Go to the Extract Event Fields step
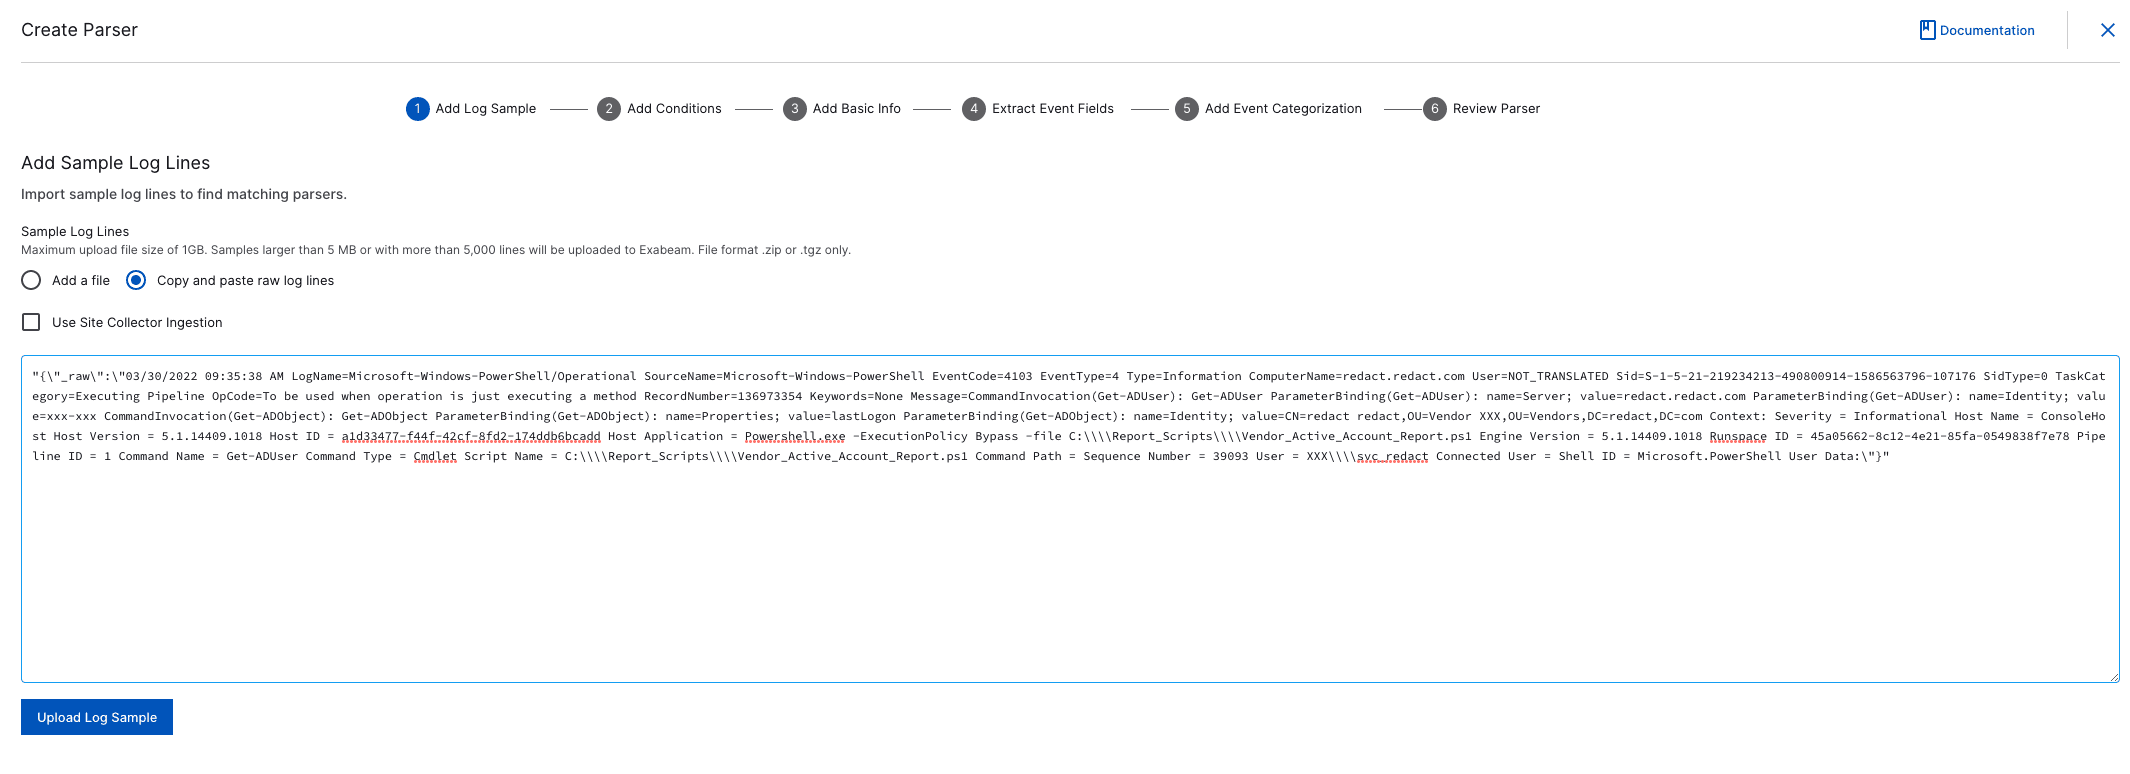The height and width of the screenshot is (774, 2130). [x=1052, y=109]
